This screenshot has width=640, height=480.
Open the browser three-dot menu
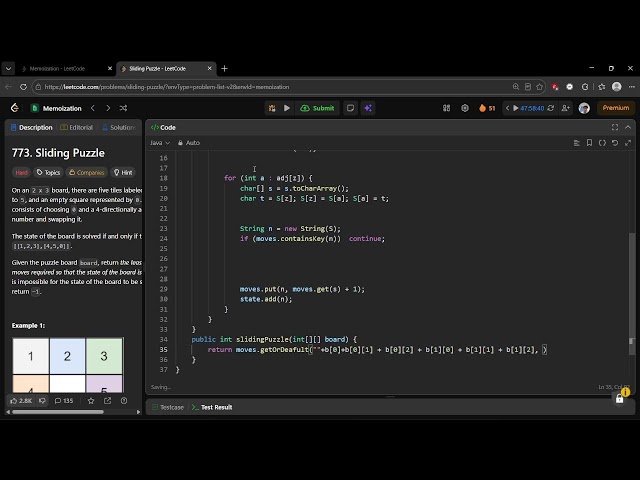click(x=631, y=87)
